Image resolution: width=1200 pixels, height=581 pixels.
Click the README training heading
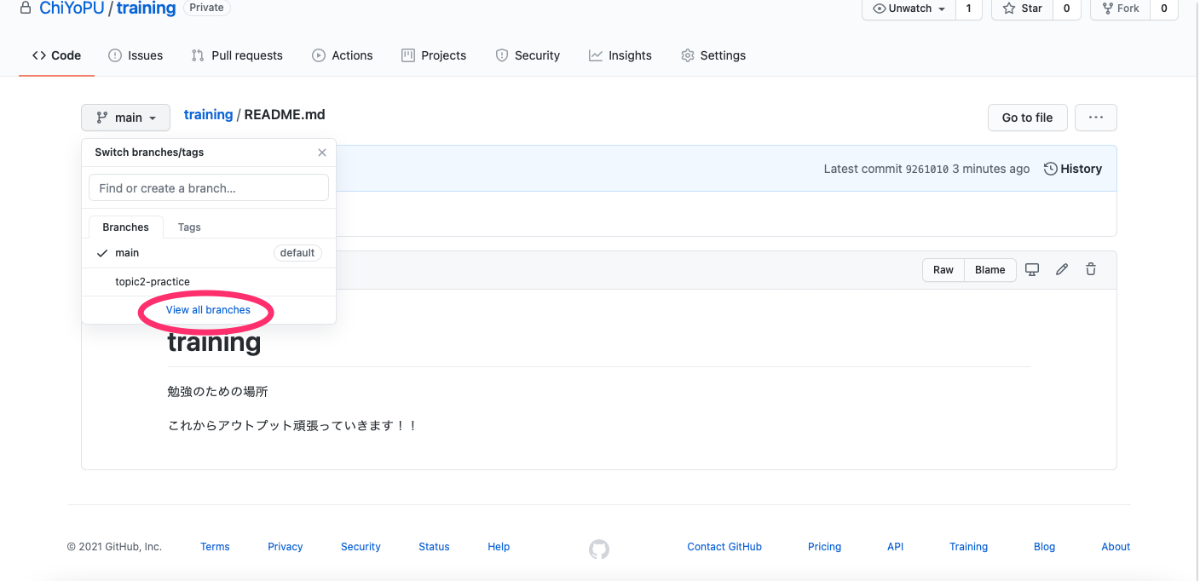coord(214,342)
